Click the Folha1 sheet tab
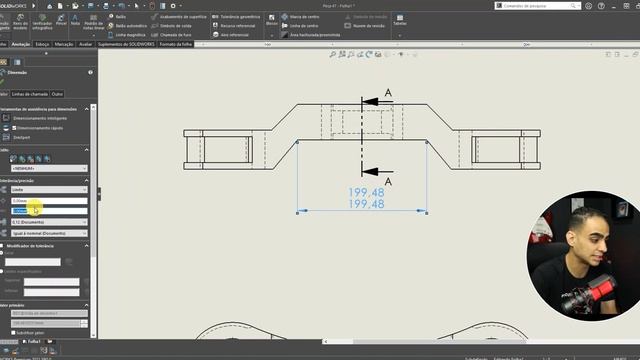 (32, 342)
